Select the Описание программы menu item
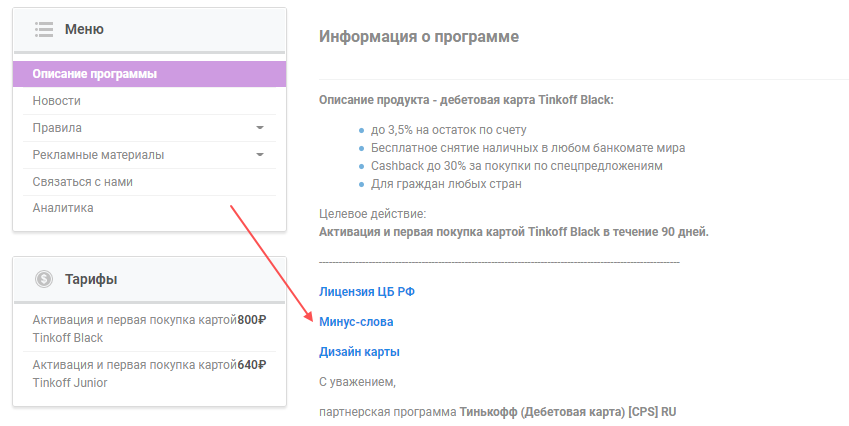The image size is (849, 426). click(95, 74)
